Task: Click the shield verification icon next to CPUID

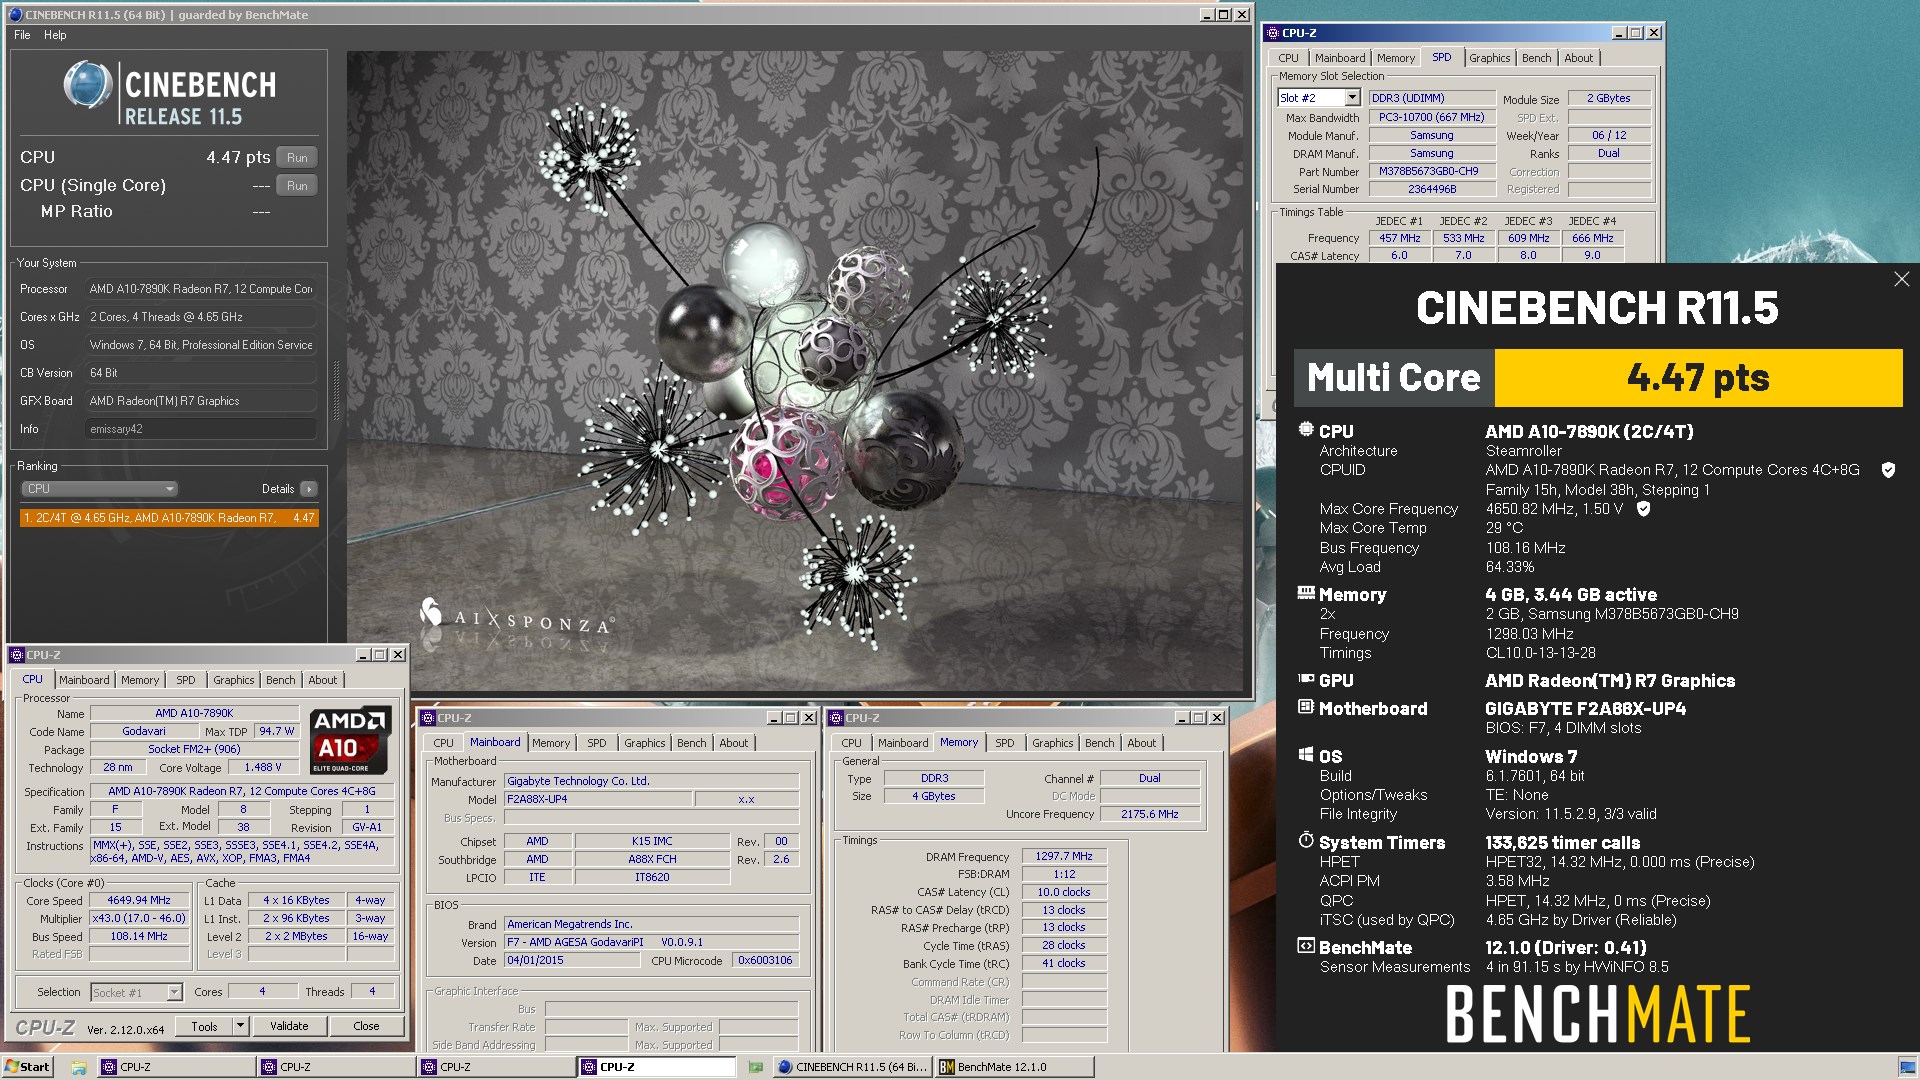Action: pyautogui.click(x=1888, y=470)
